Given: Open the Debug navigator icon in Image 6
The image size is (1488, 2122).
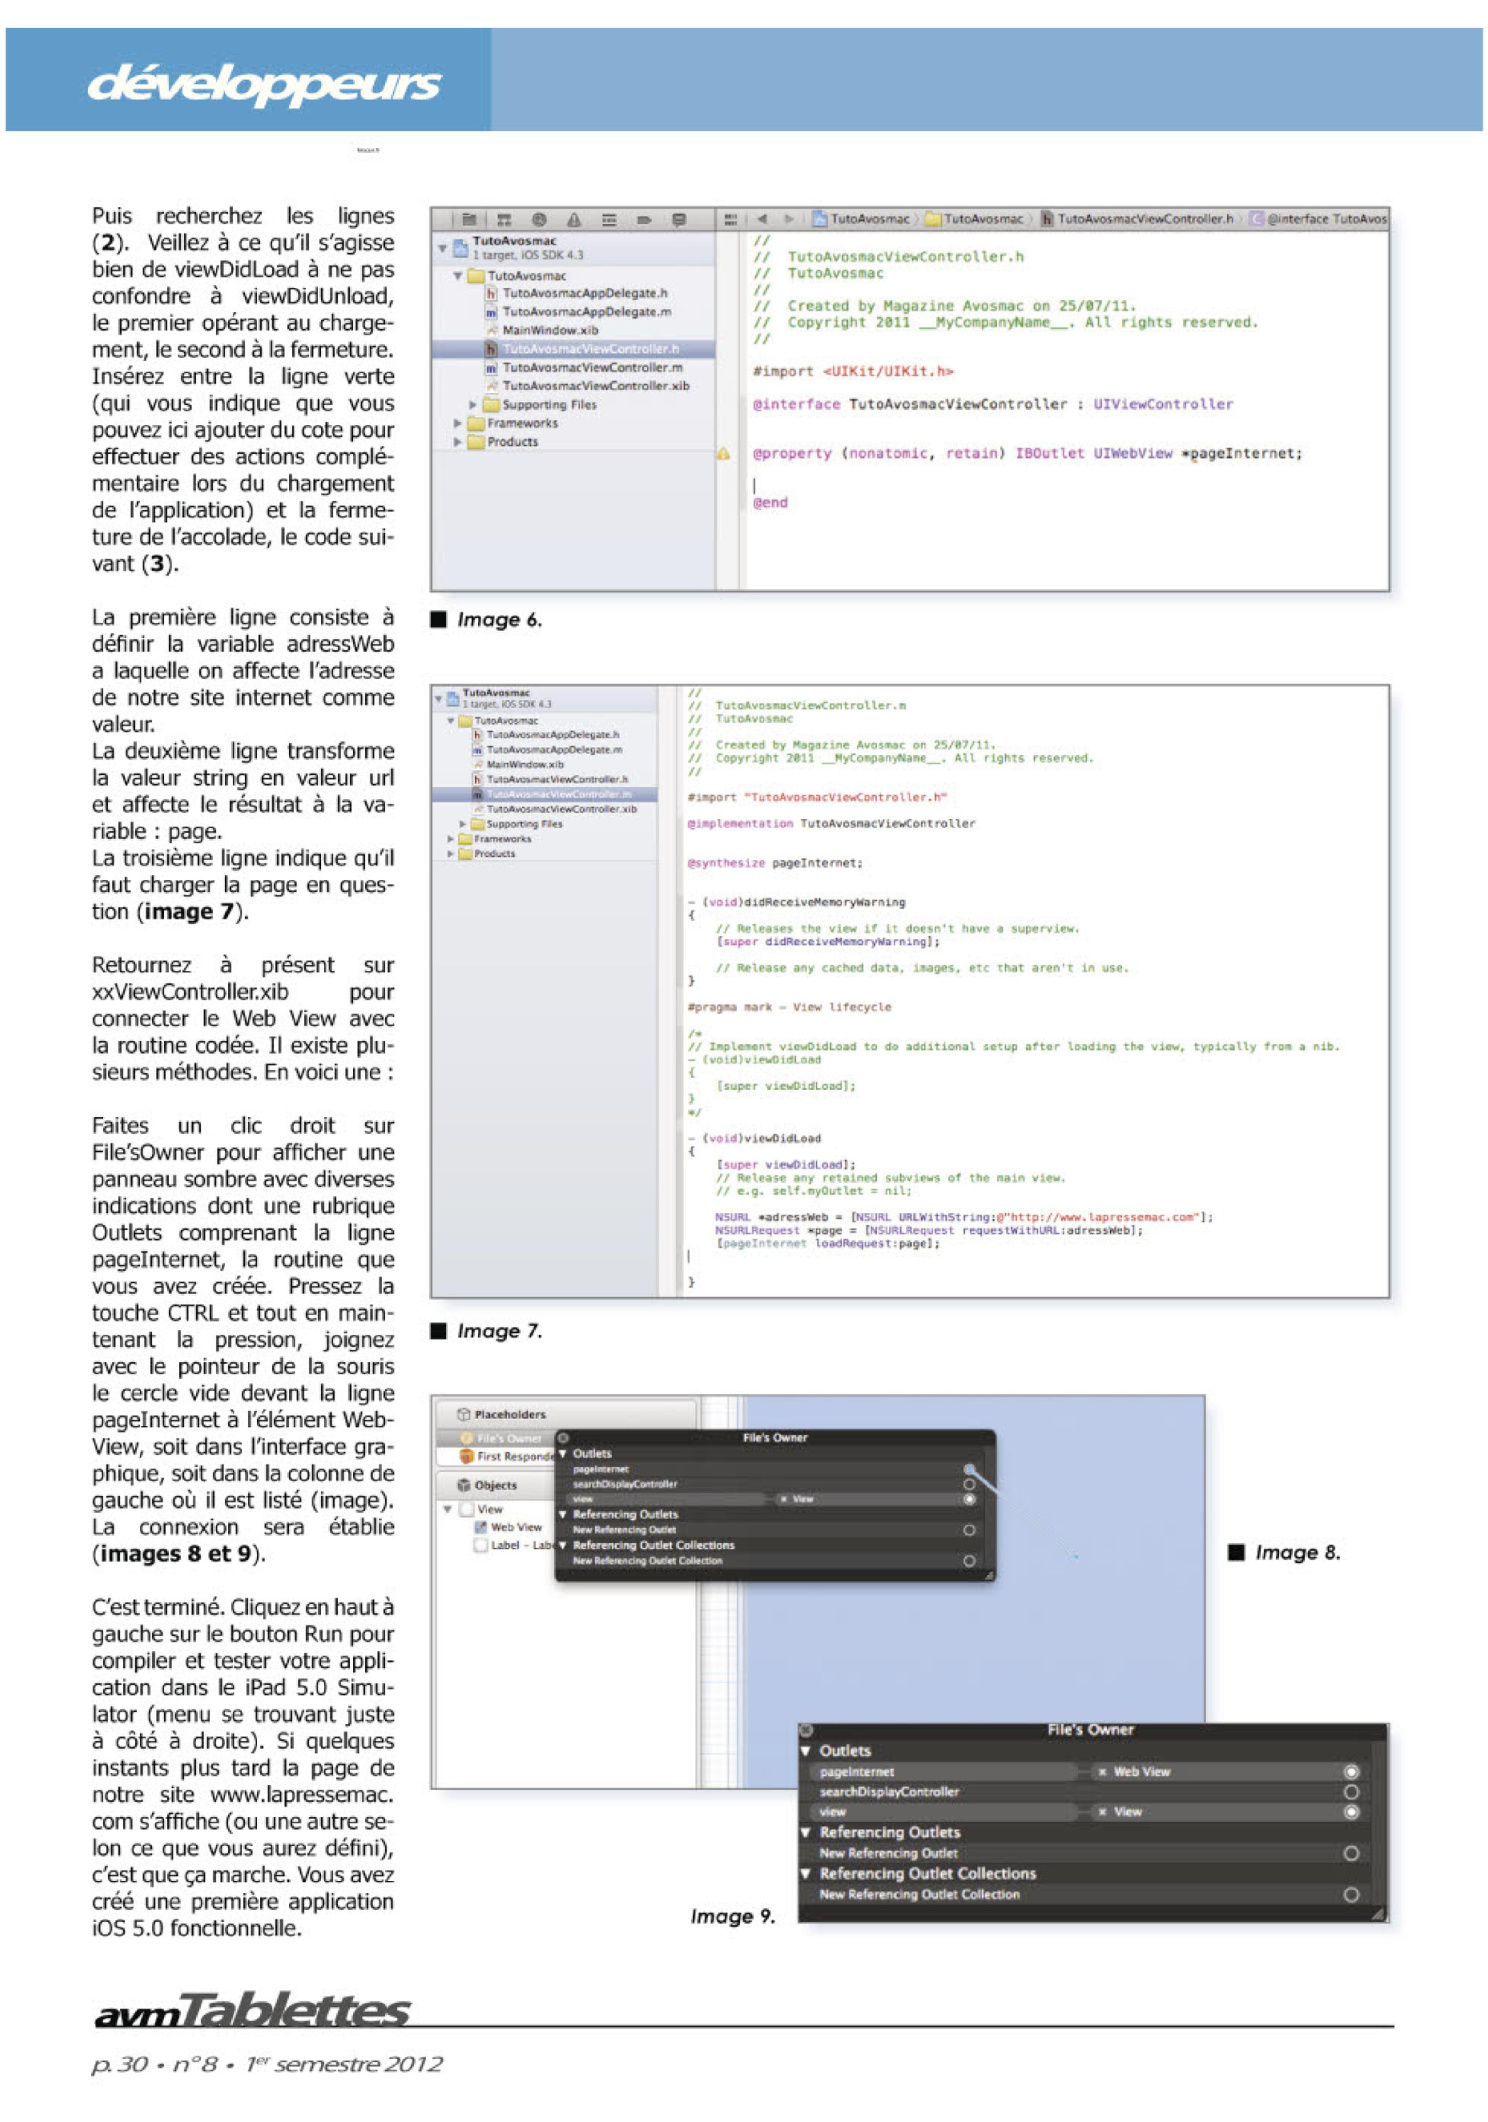Looking at the screenshot, I should [609, 219].
